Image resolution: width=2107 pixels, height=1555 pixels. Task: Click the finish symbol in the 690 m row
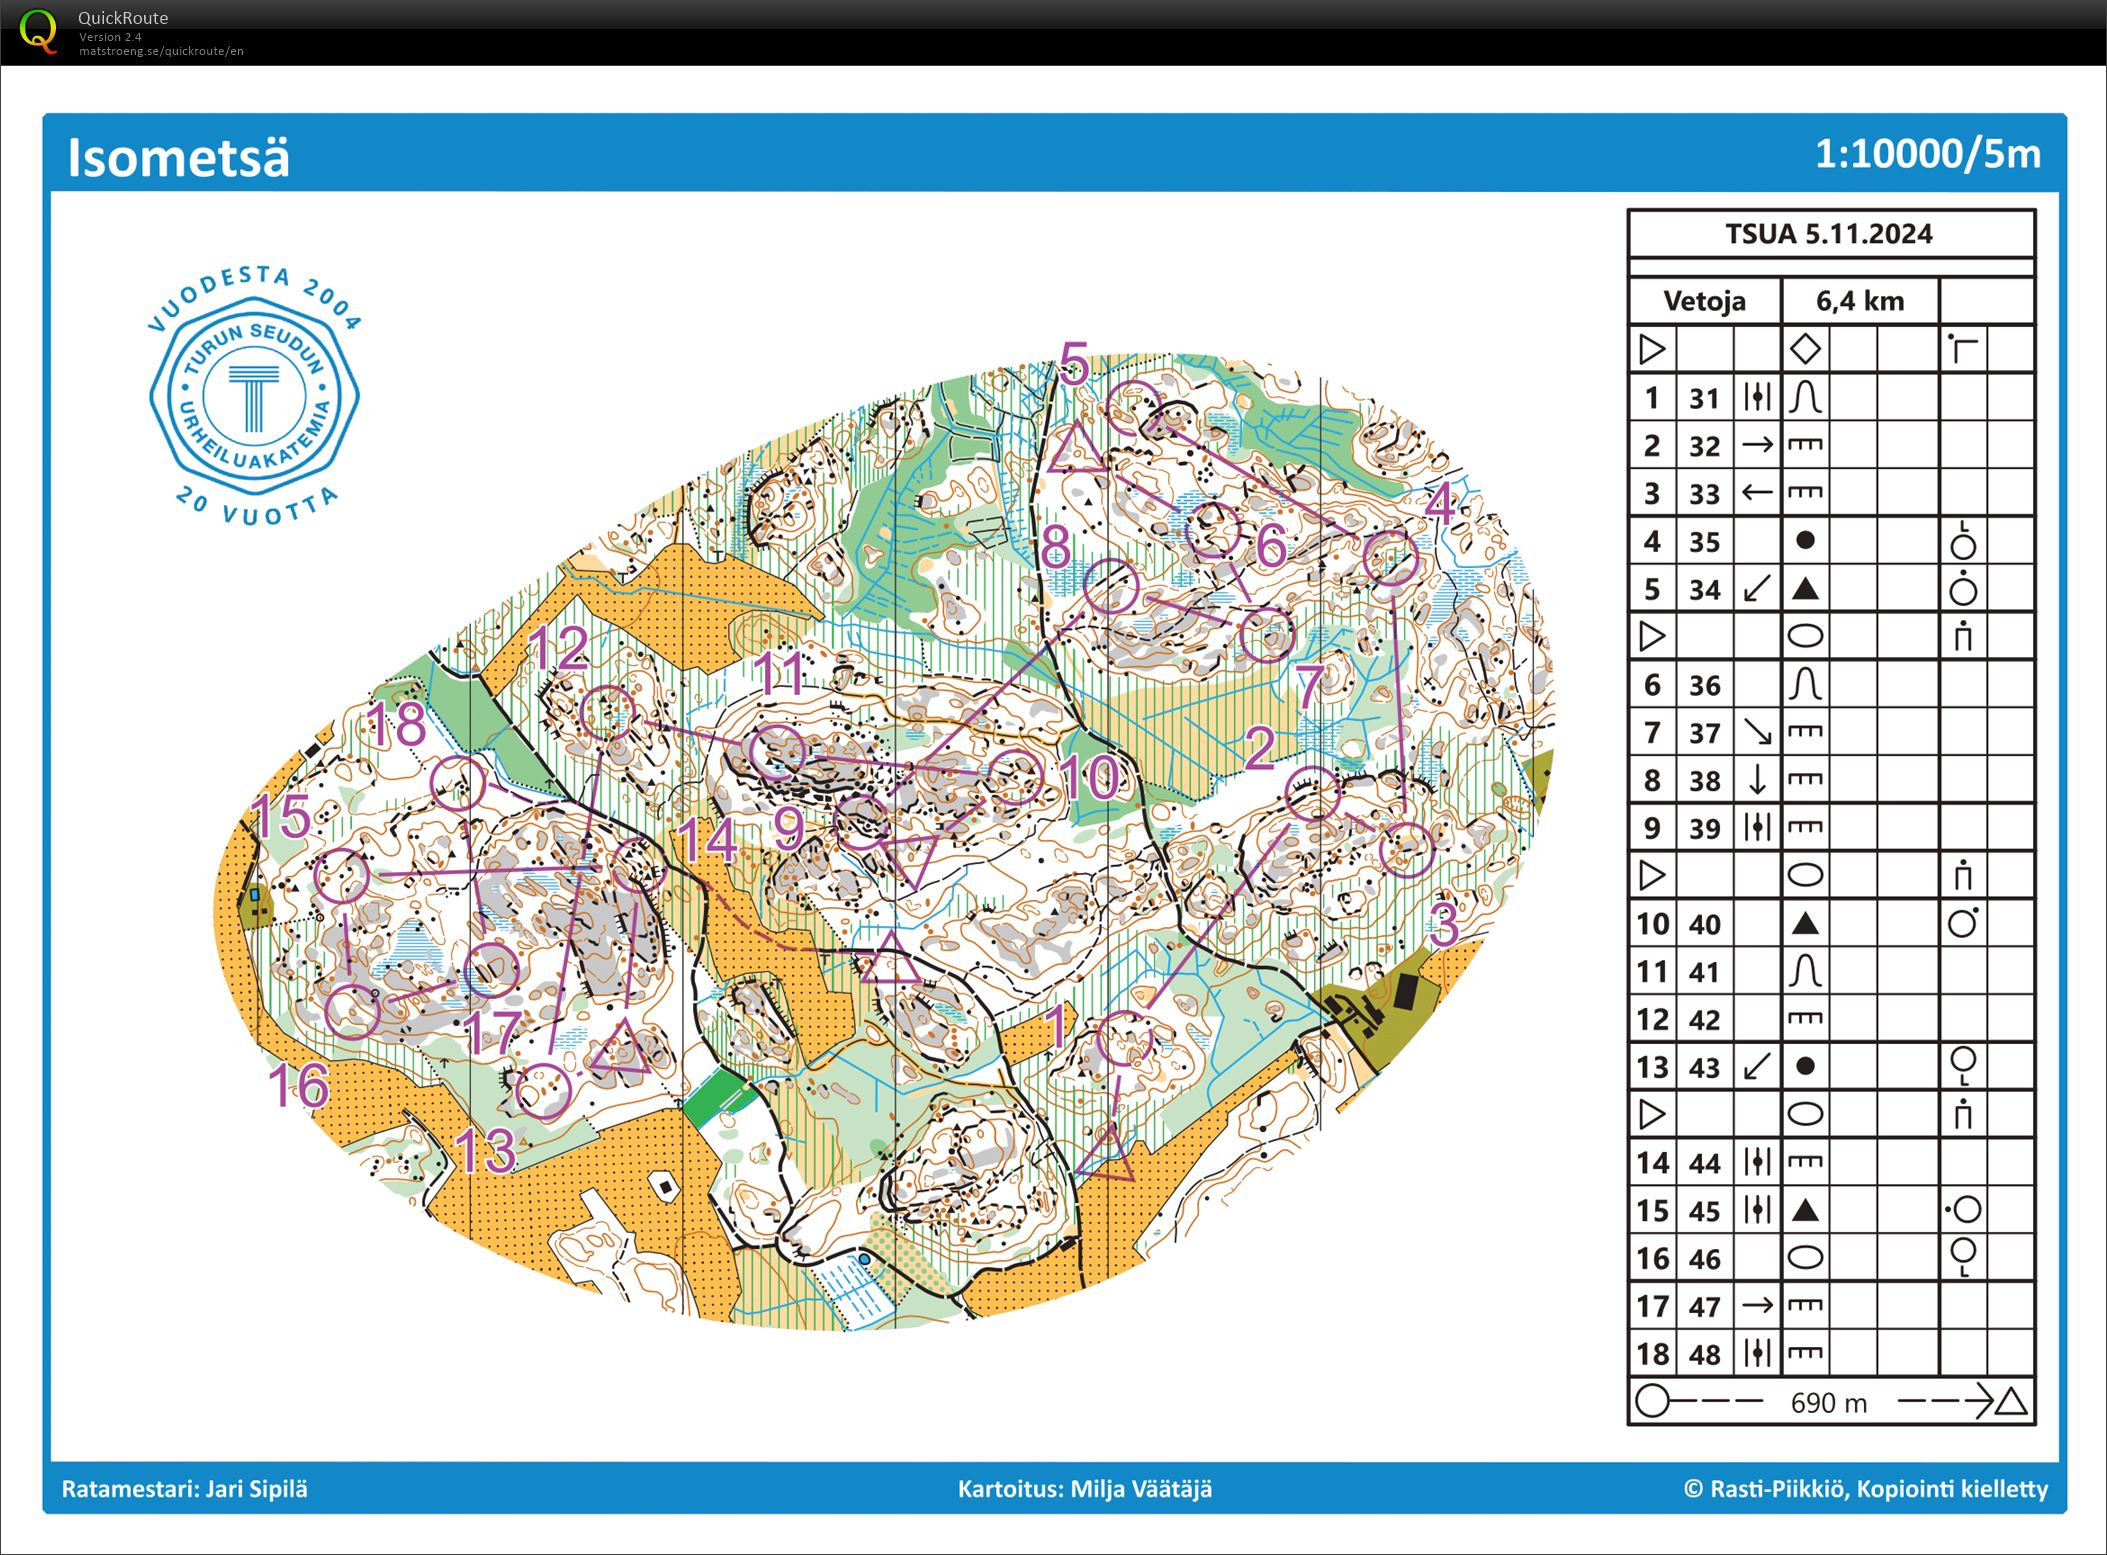(x=2011, y=1402)
